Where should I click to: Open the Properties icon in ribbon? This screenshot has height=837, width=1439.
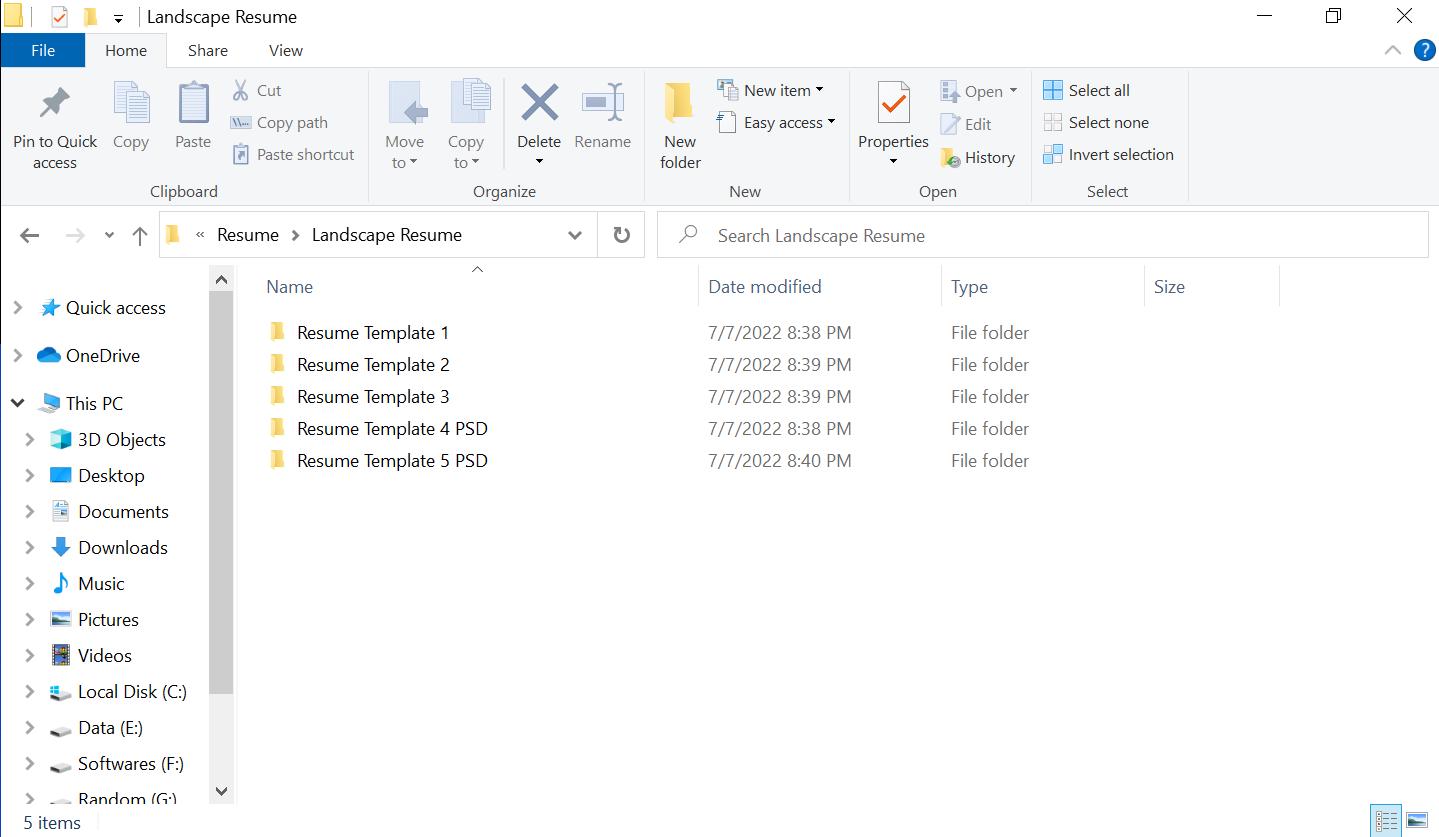[x=893, y=104]
